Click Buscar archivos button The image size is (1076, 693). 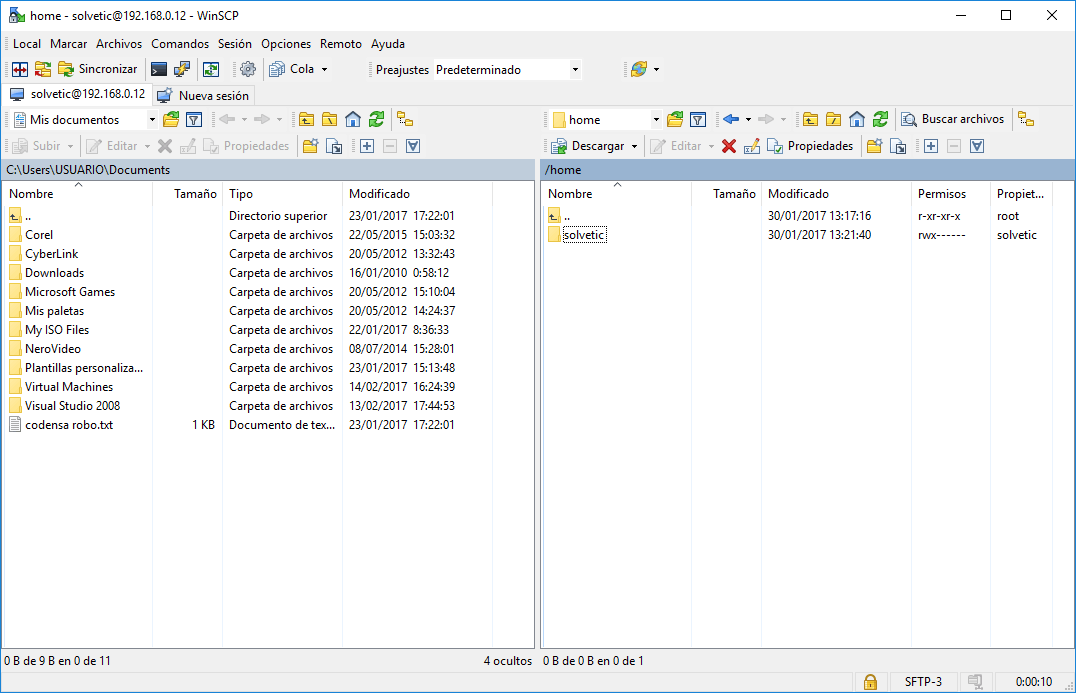[x=952, y=119]
